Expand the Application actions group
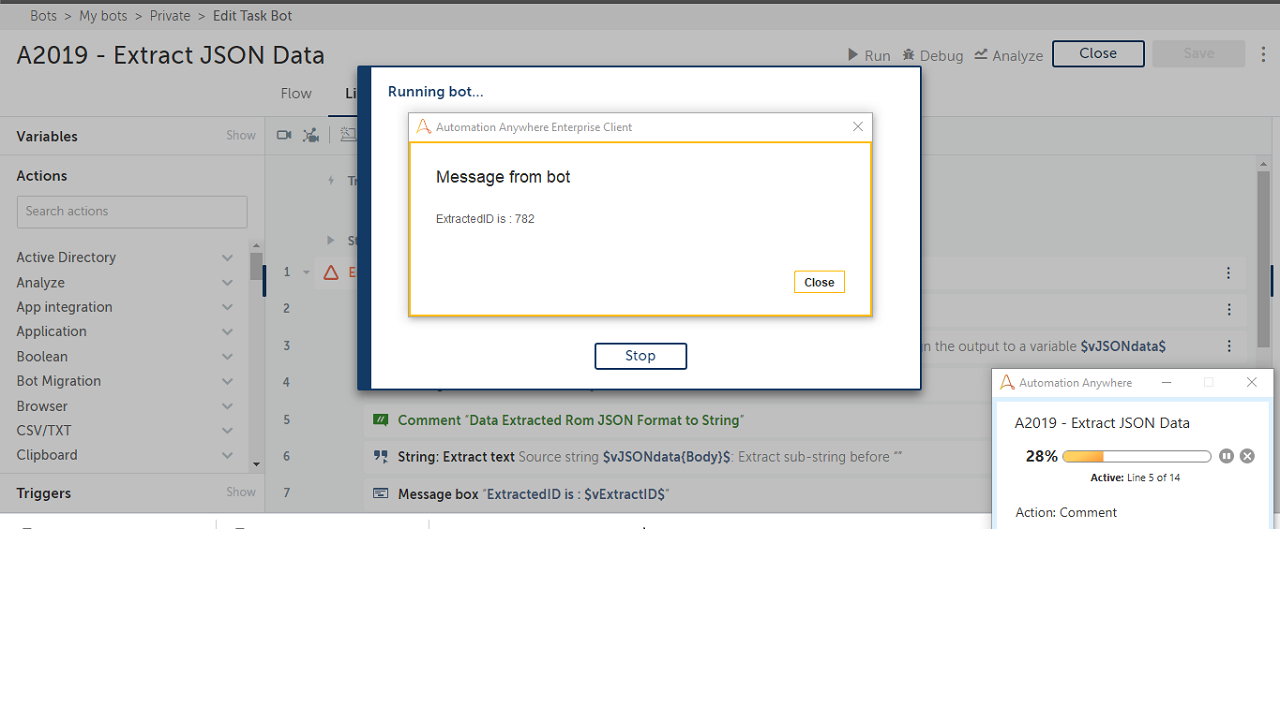Viewport: 1280px width, 720px height. [x=227, y=332]
